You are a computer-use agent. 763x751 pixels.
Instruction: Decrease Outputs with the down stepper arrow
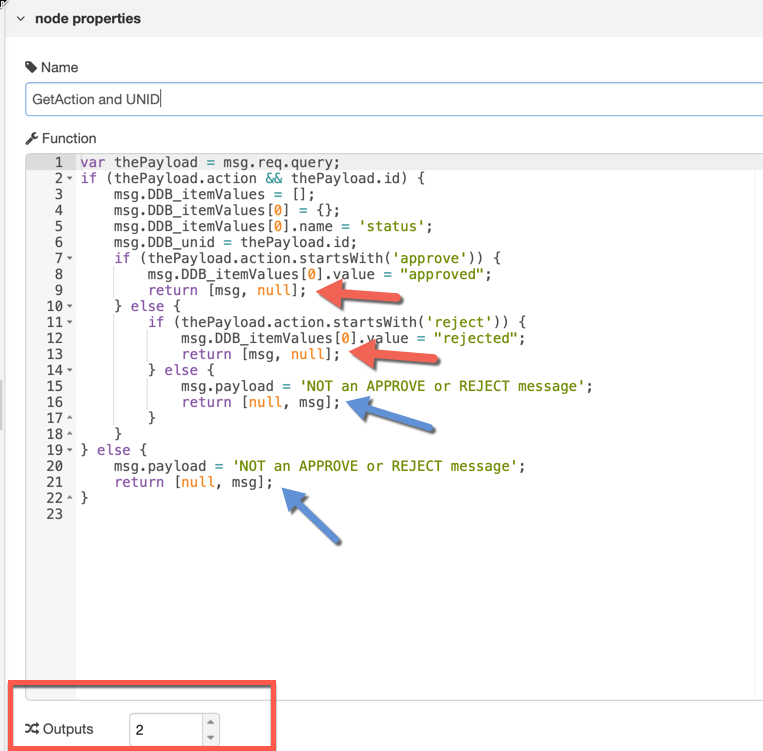(x=210, y=737)
